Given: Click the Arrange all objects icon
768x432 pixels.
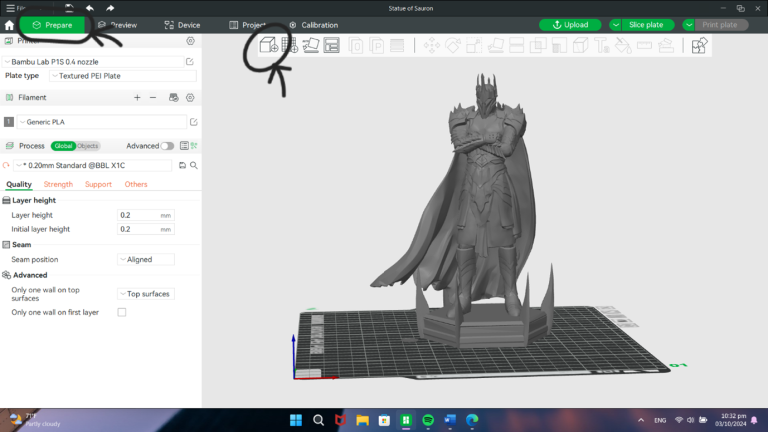Looking at the screenshot, I should 332,45.
